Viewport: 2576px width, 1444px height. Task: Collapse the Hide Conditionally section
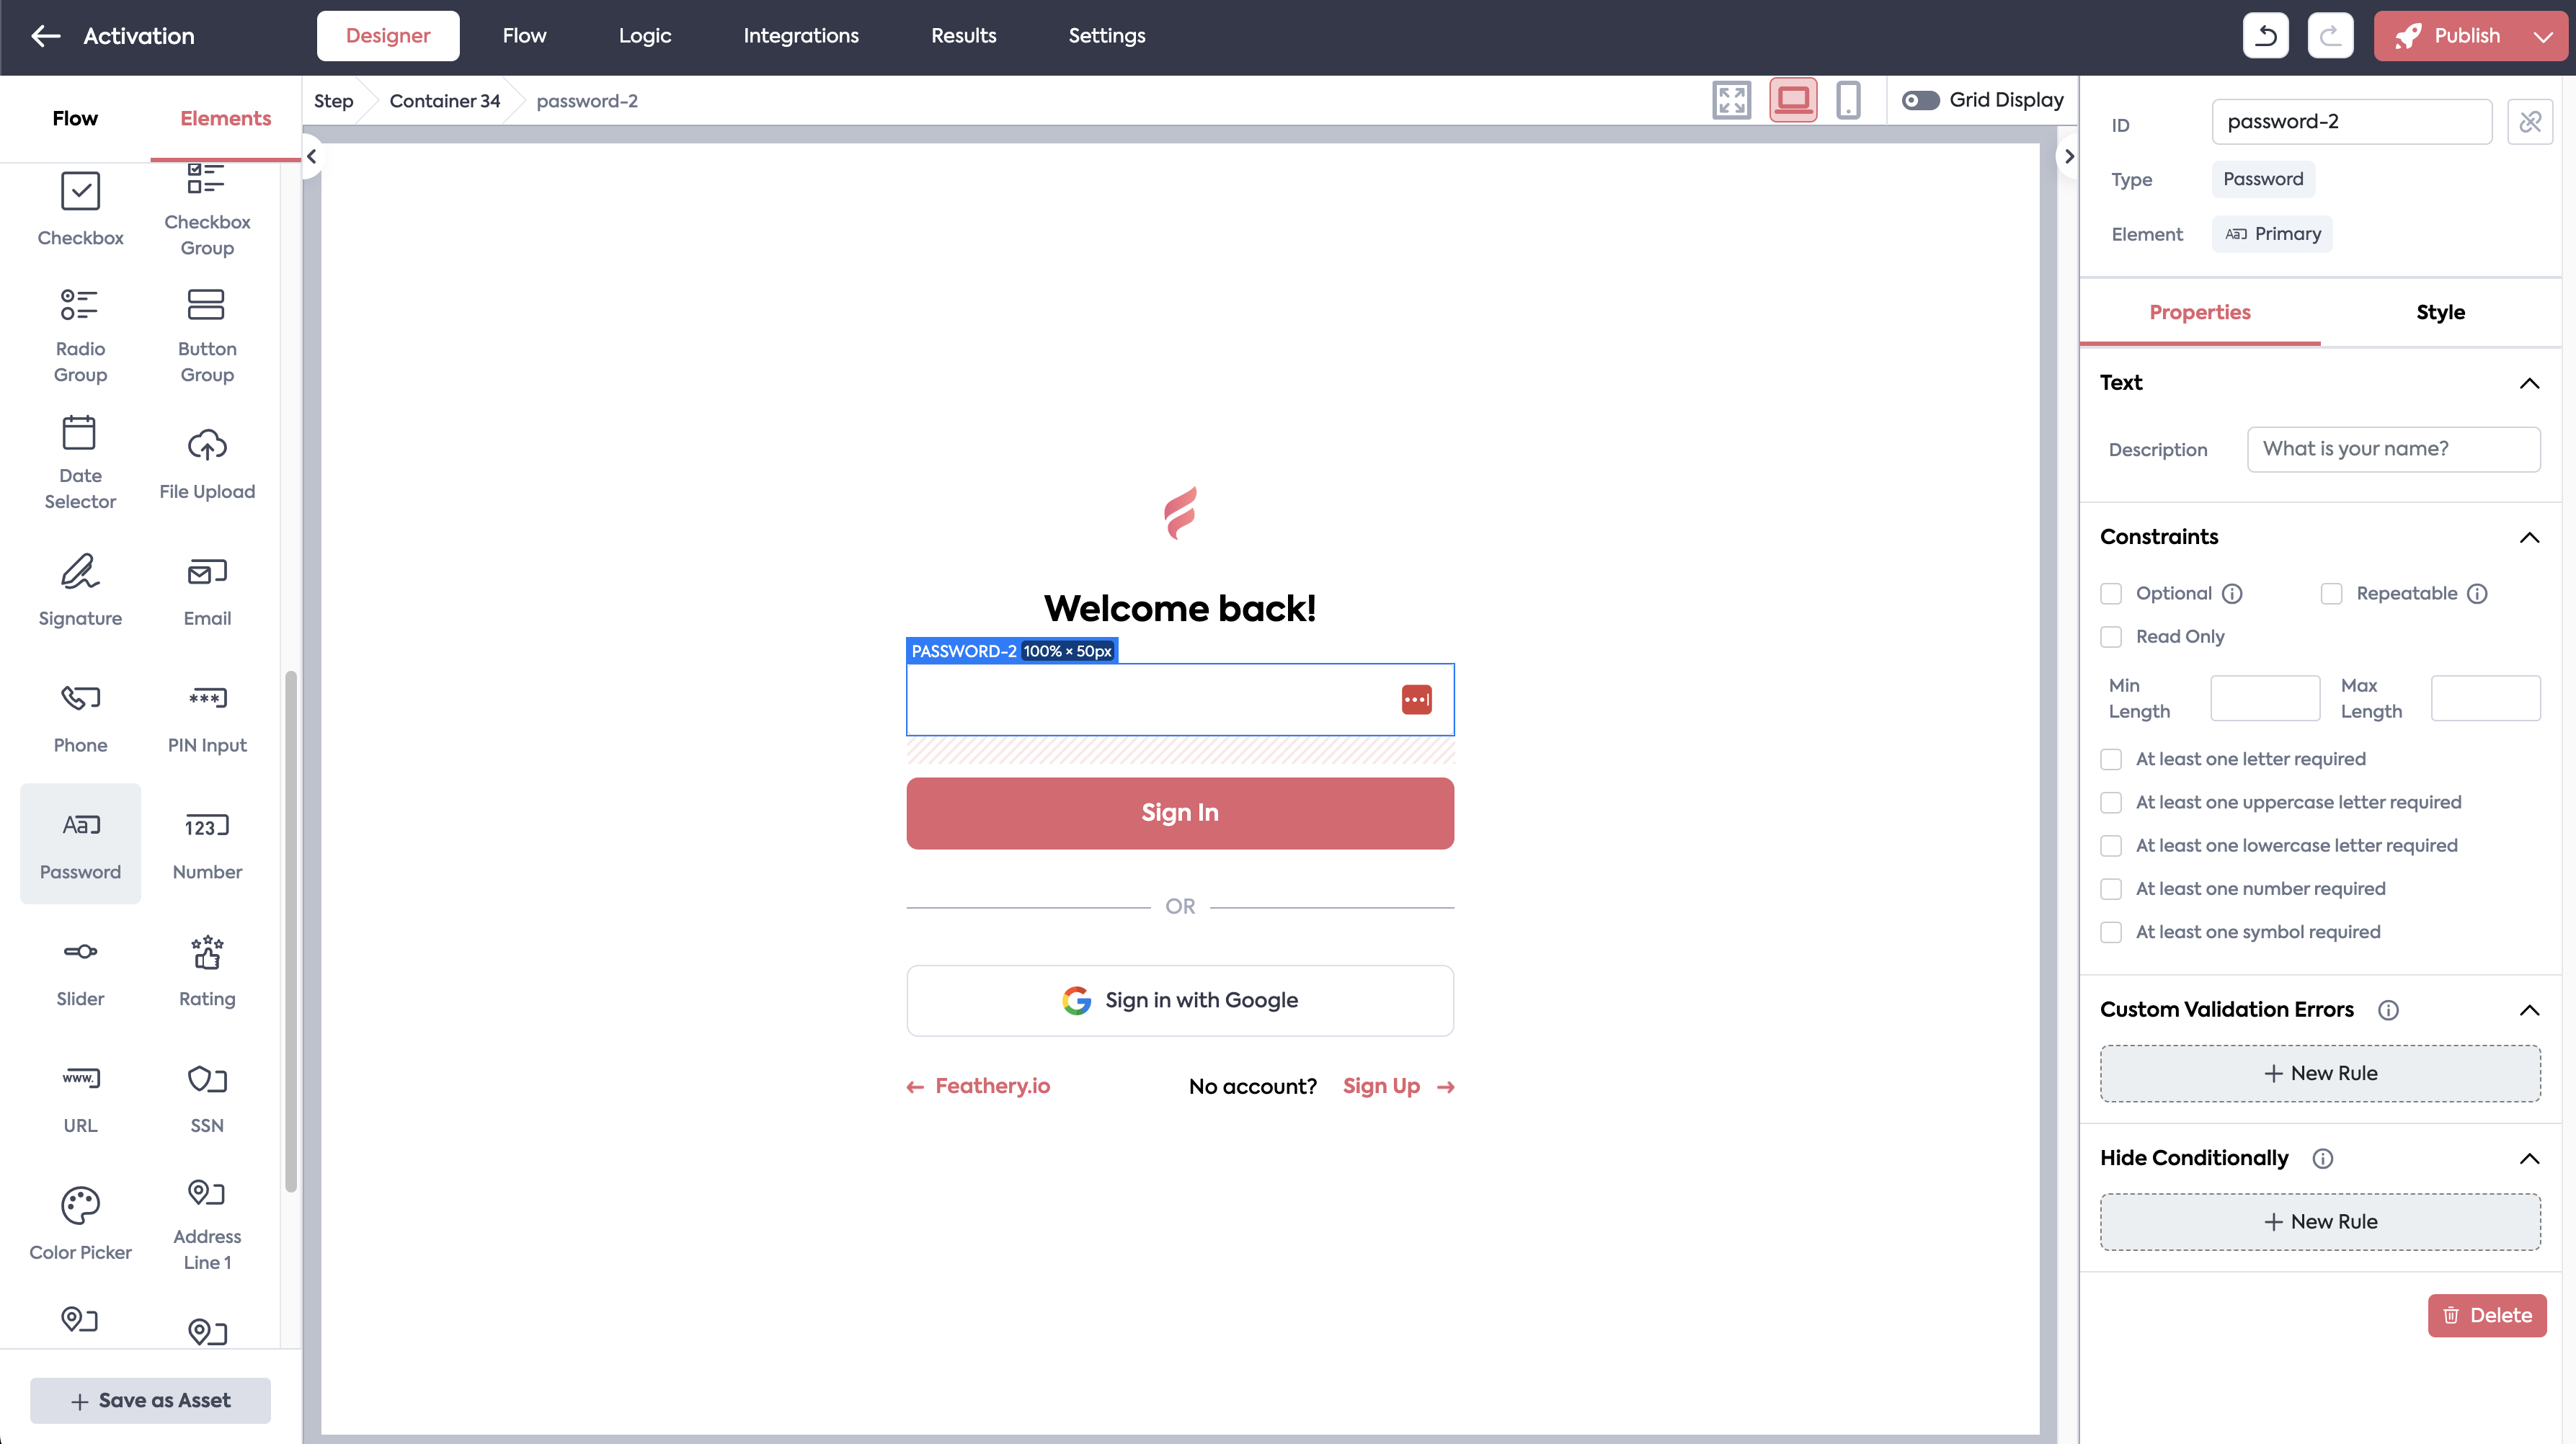pos(2529,1158)
